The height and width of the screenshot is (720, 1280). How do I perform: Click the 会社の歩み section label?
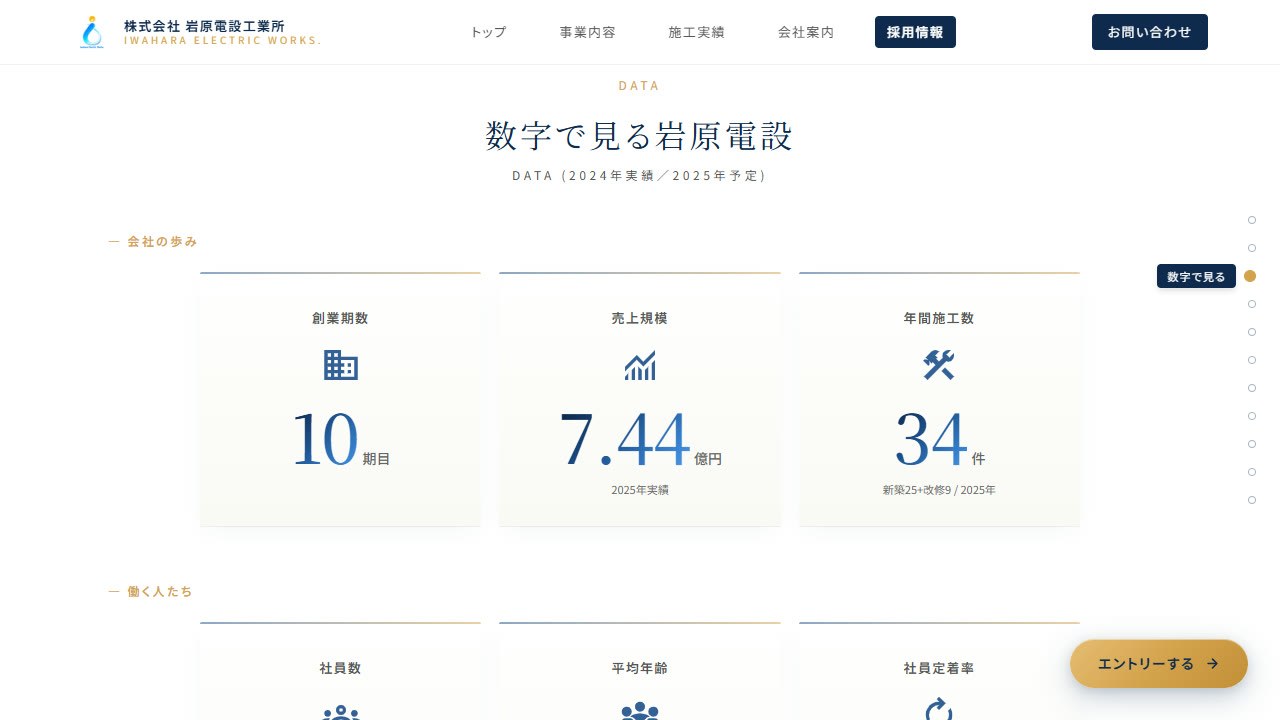162,242
